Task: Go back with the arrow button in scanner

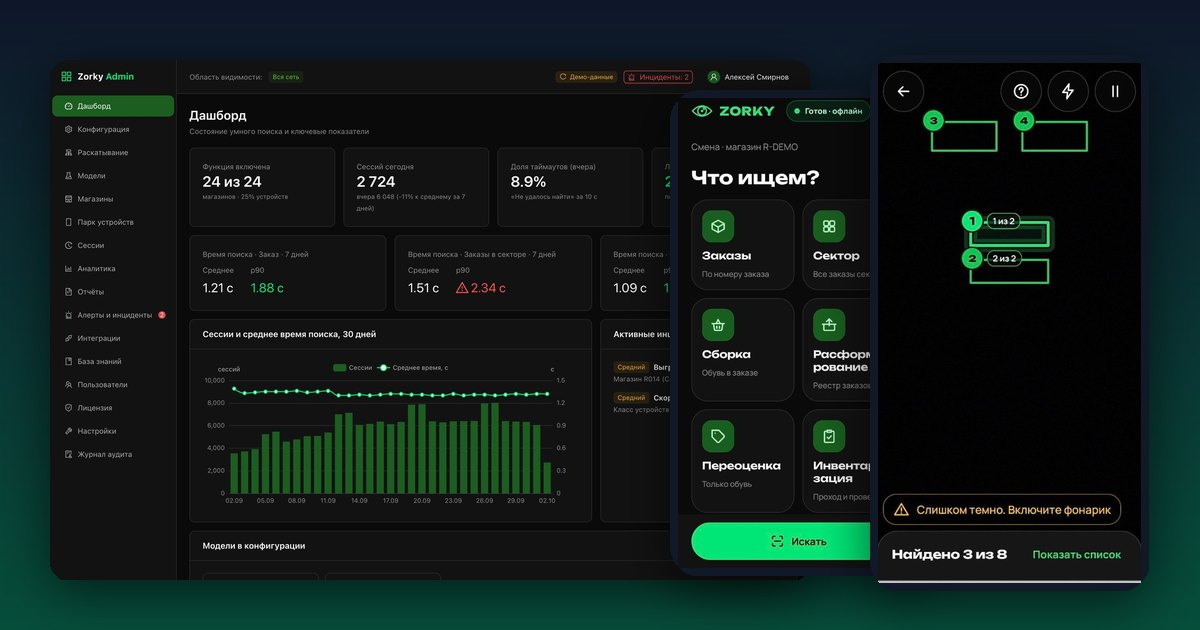Action: (904, 91)
